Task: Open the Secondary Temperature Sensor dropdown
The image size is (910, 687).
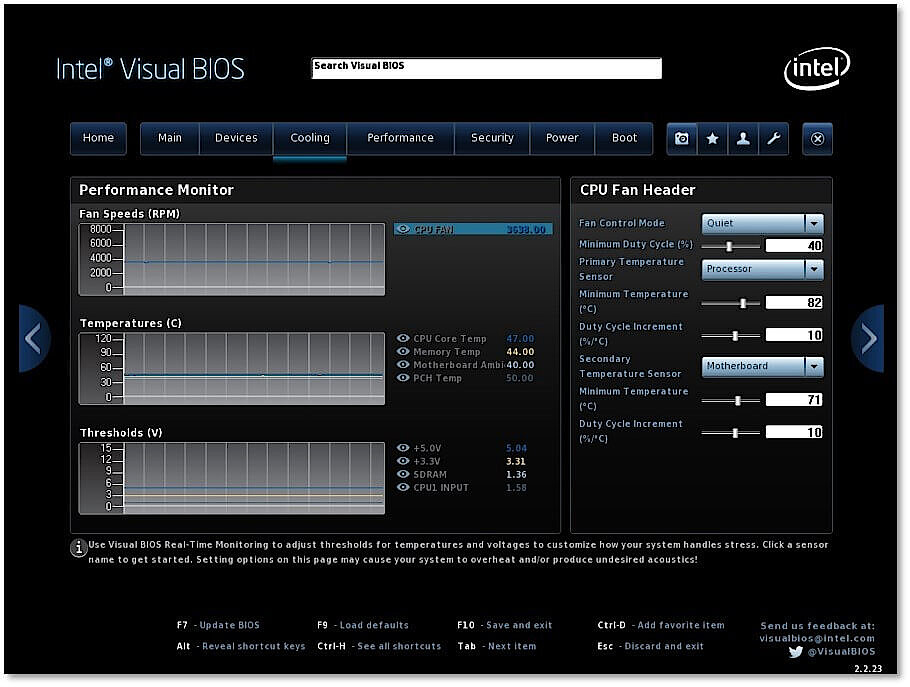Action: click(x=814, y=366)
